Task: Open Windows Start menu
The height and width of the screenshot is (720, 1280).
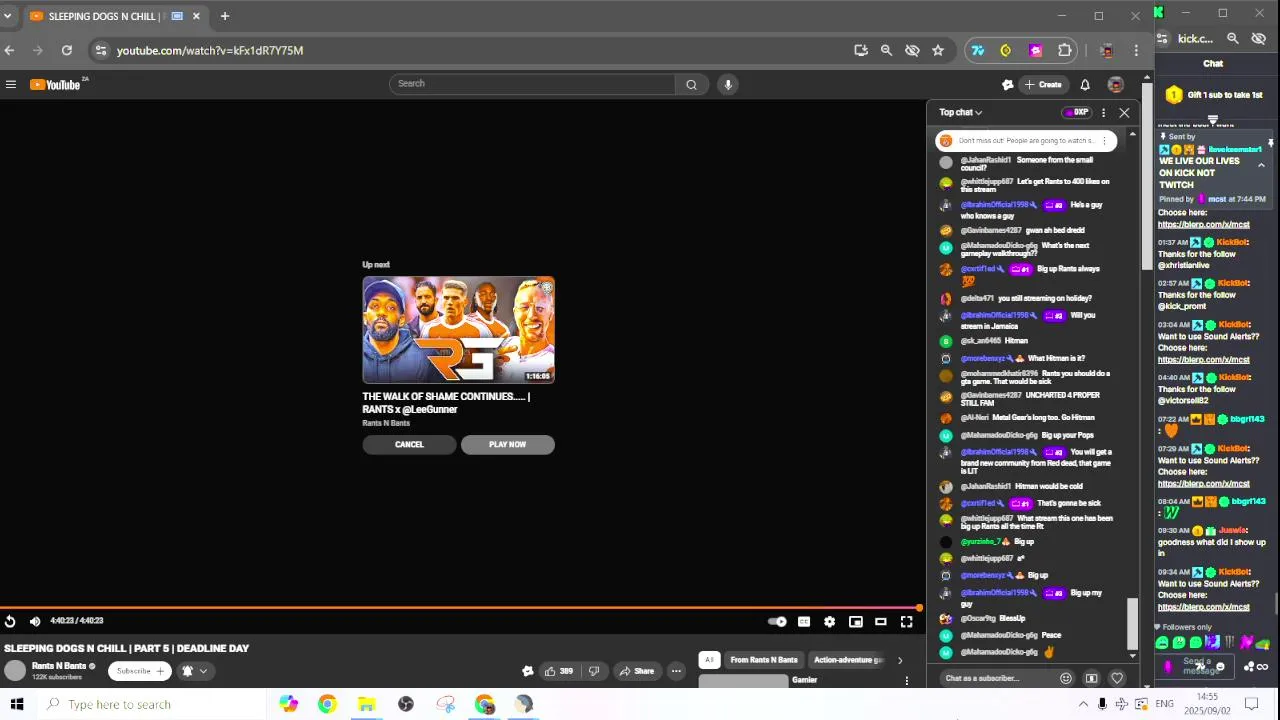Action: (x=17, y=704)
